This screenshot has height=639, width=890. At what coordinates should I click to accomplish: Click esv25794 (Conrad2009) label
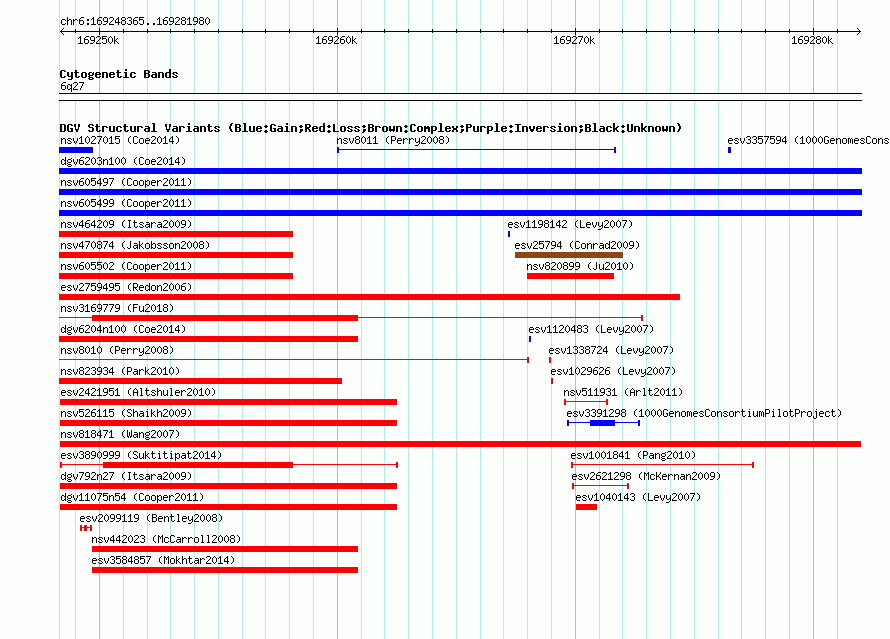(577, 245)
